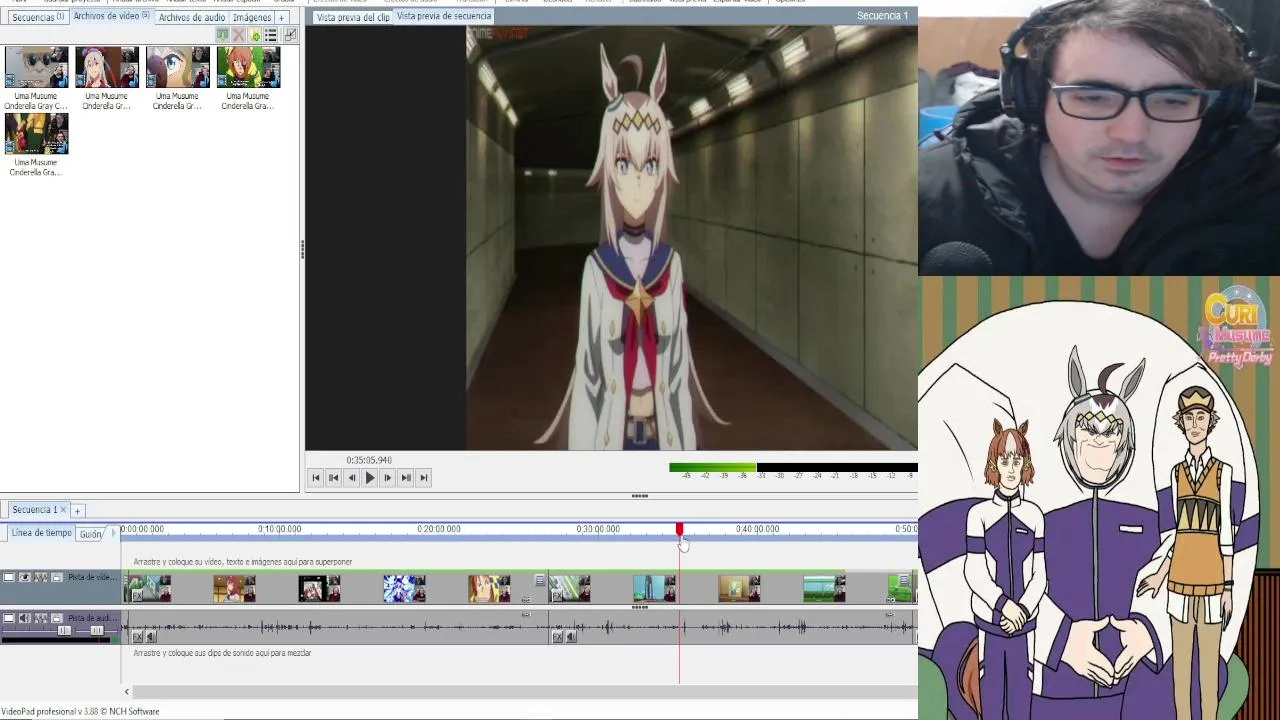The width and height of the screenshot is (1280, 720).
Task: Open video track effects (waveform icon)
Action: (x=41, y=577)
